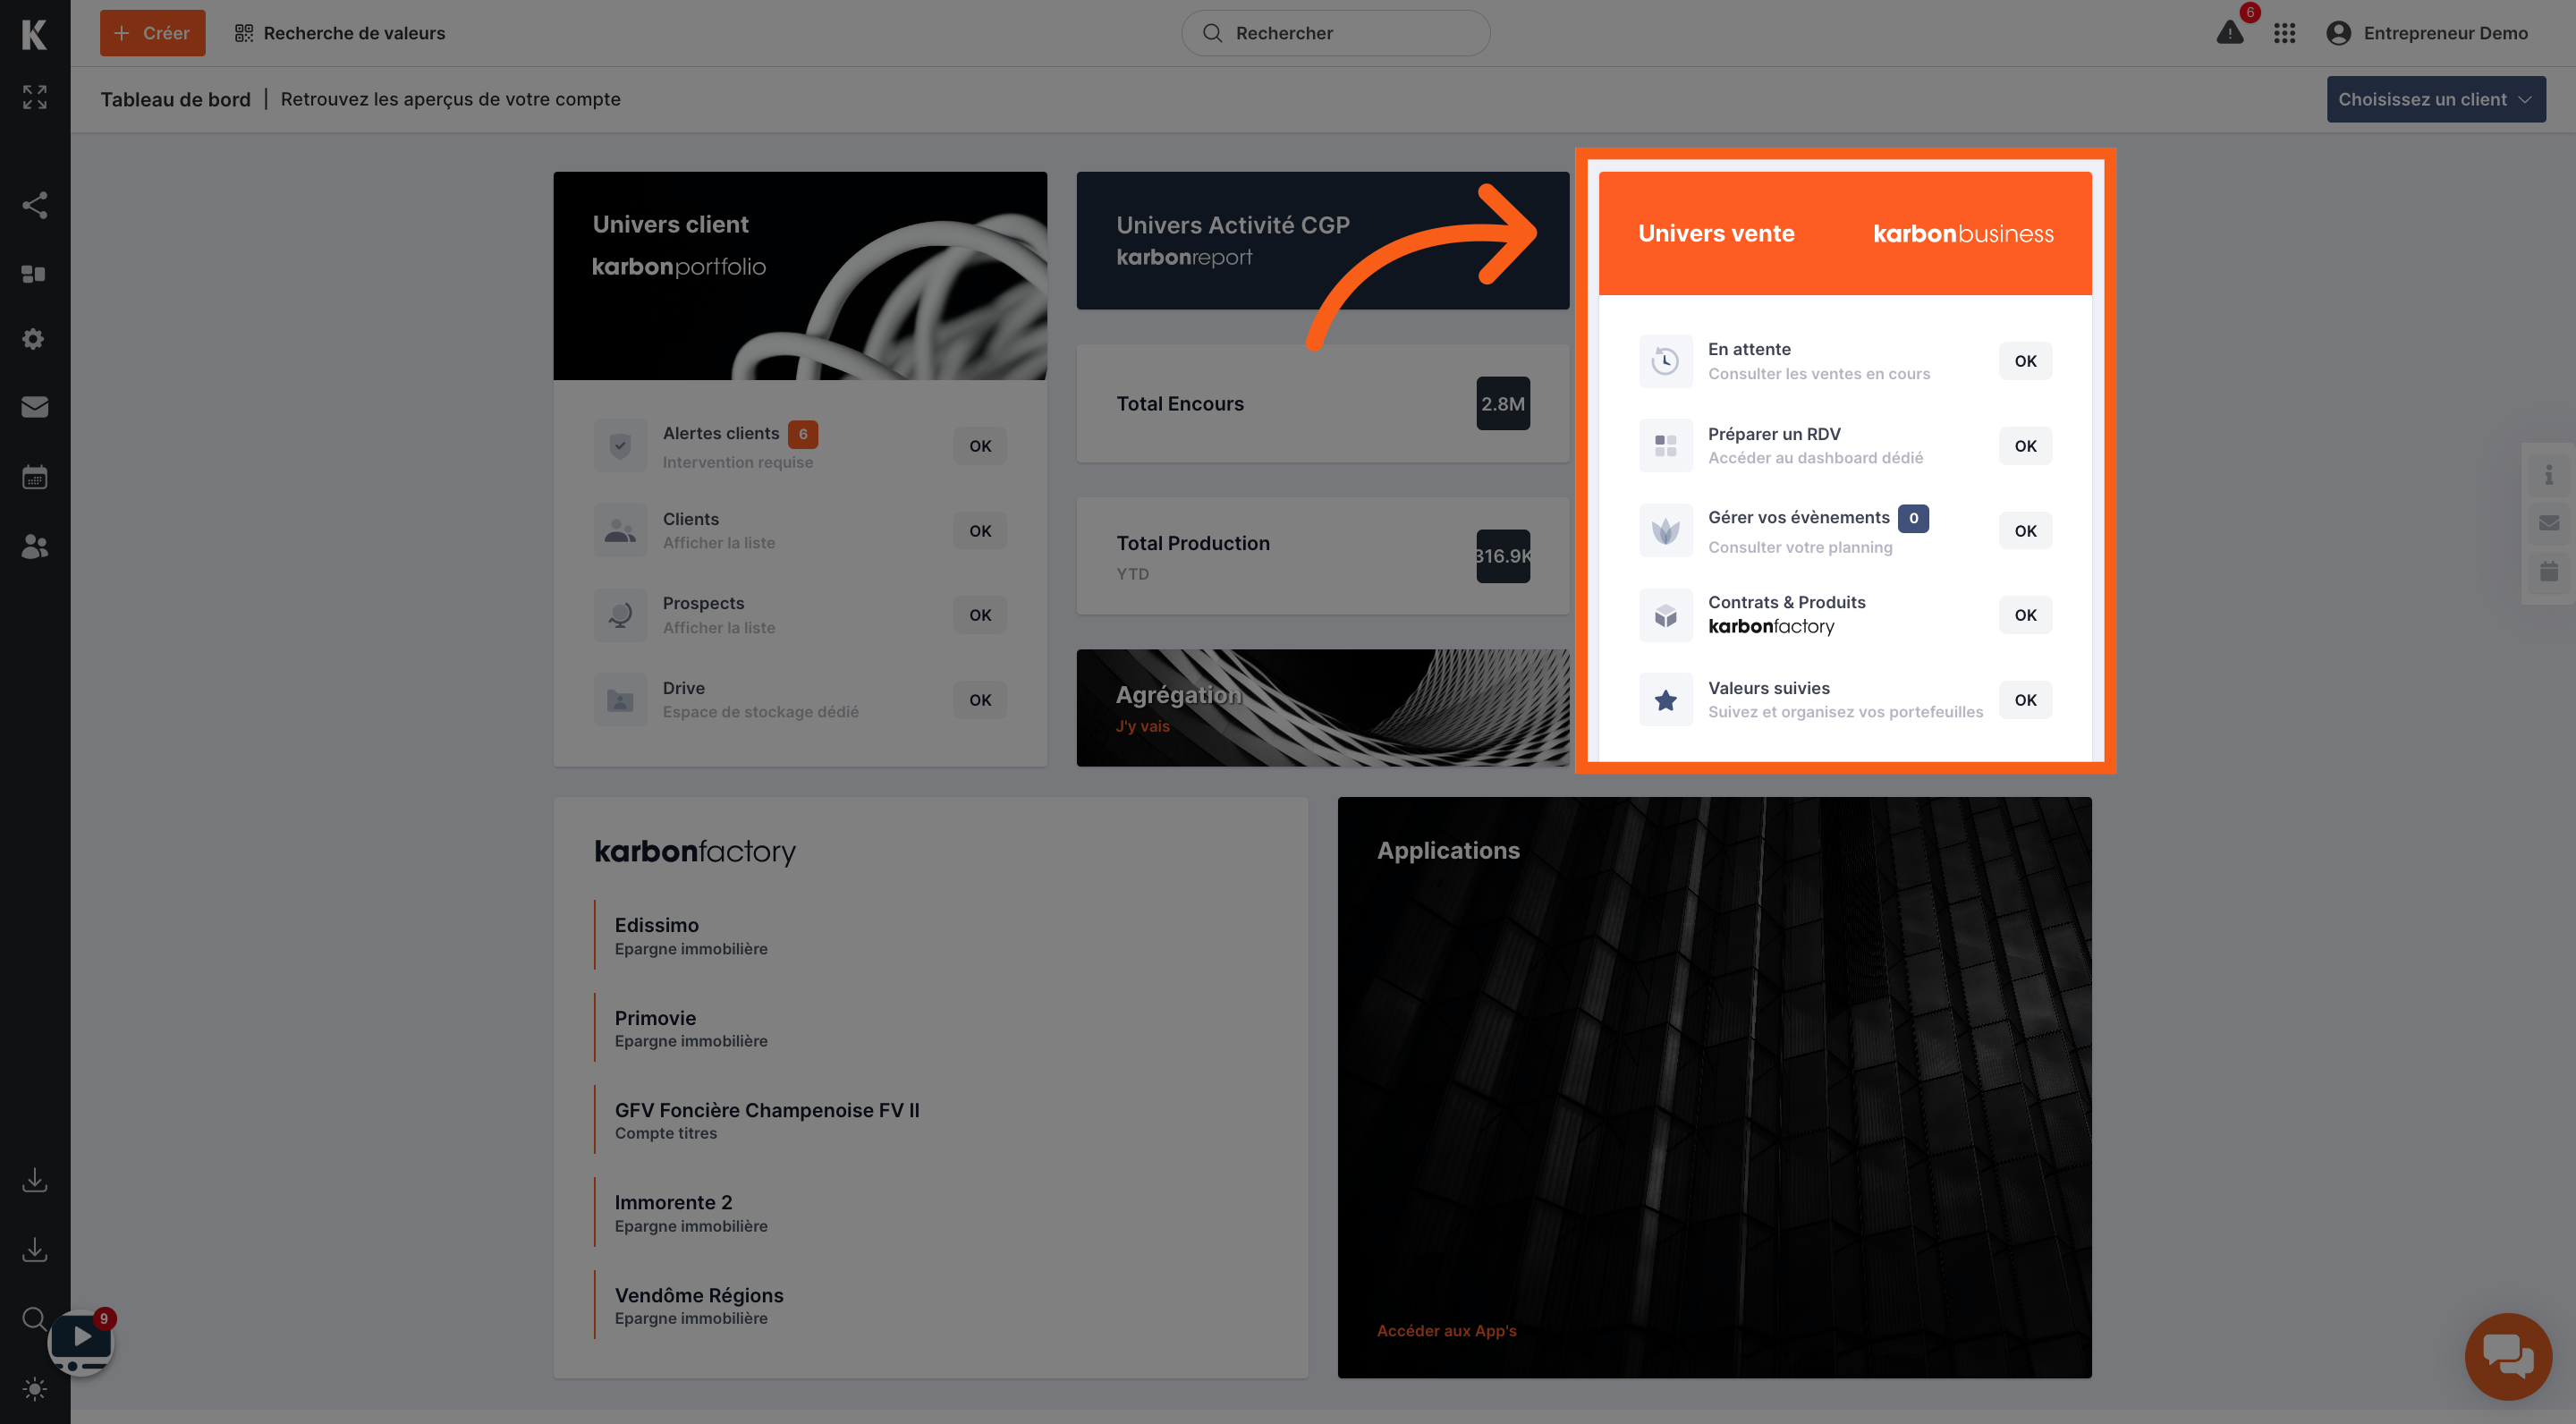Click the Gérer vos évènements lotus icon
The height and width of the screenshot is (1424, 2576).
point(1665,531)
